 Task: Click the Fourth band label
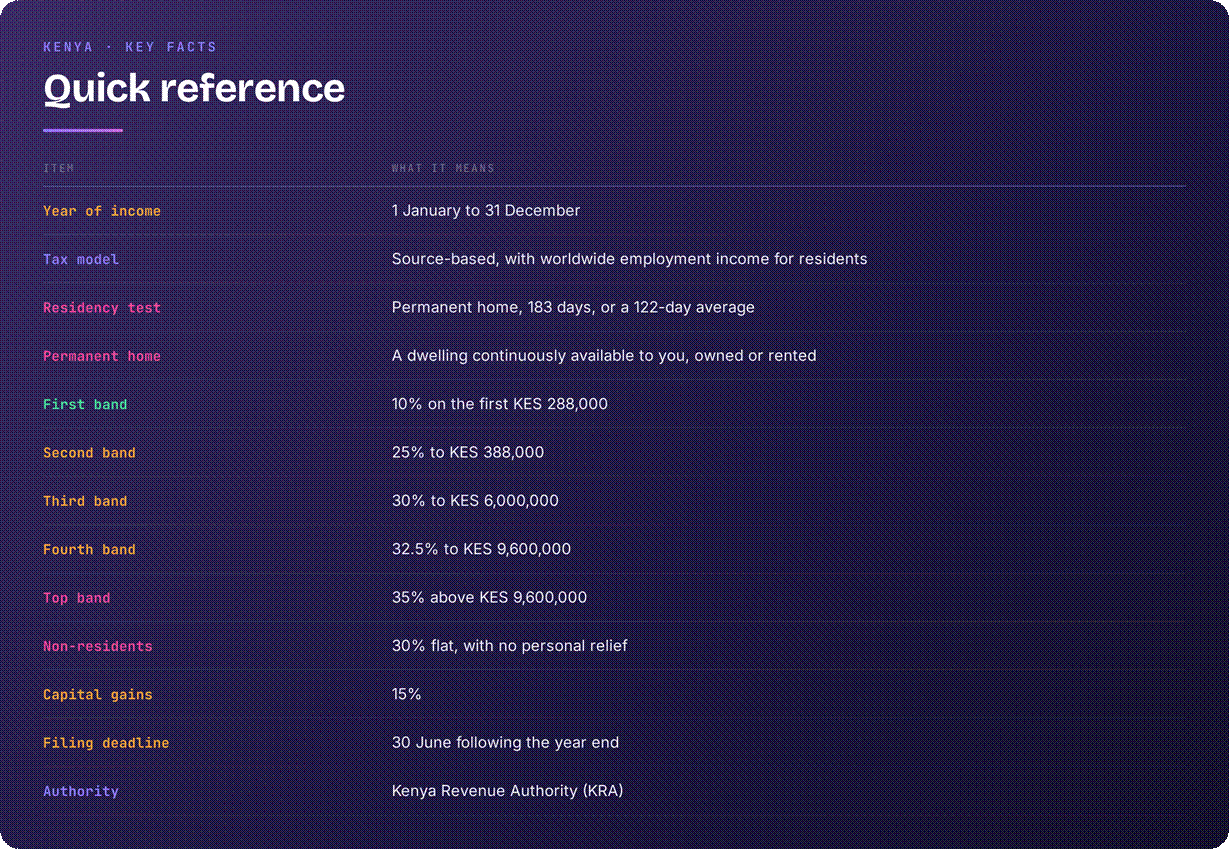(x=89, y=549)
